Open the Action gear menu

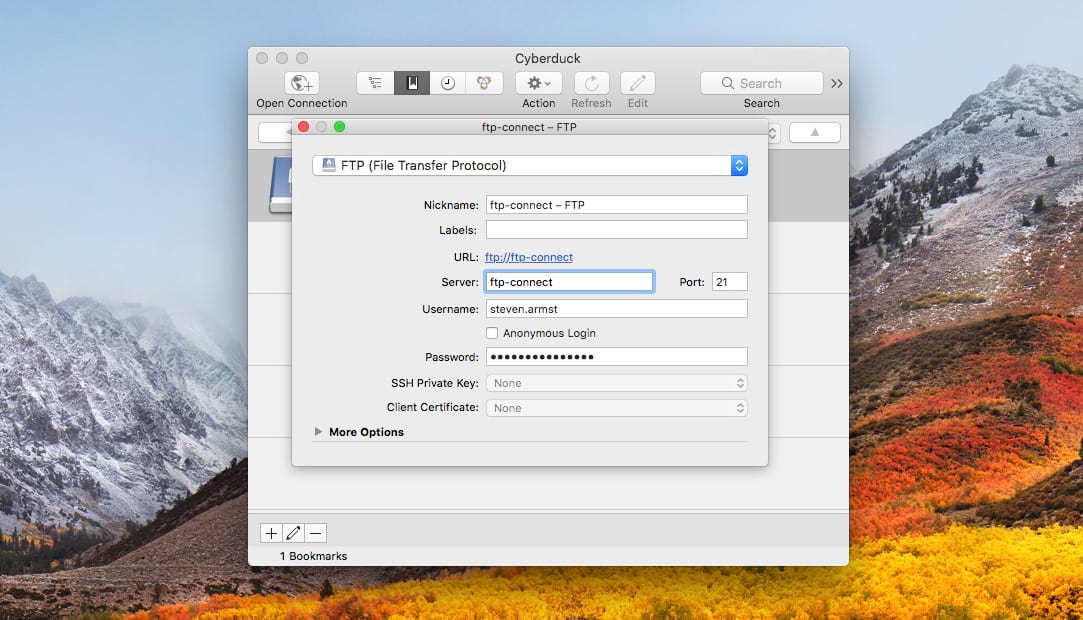539,84
